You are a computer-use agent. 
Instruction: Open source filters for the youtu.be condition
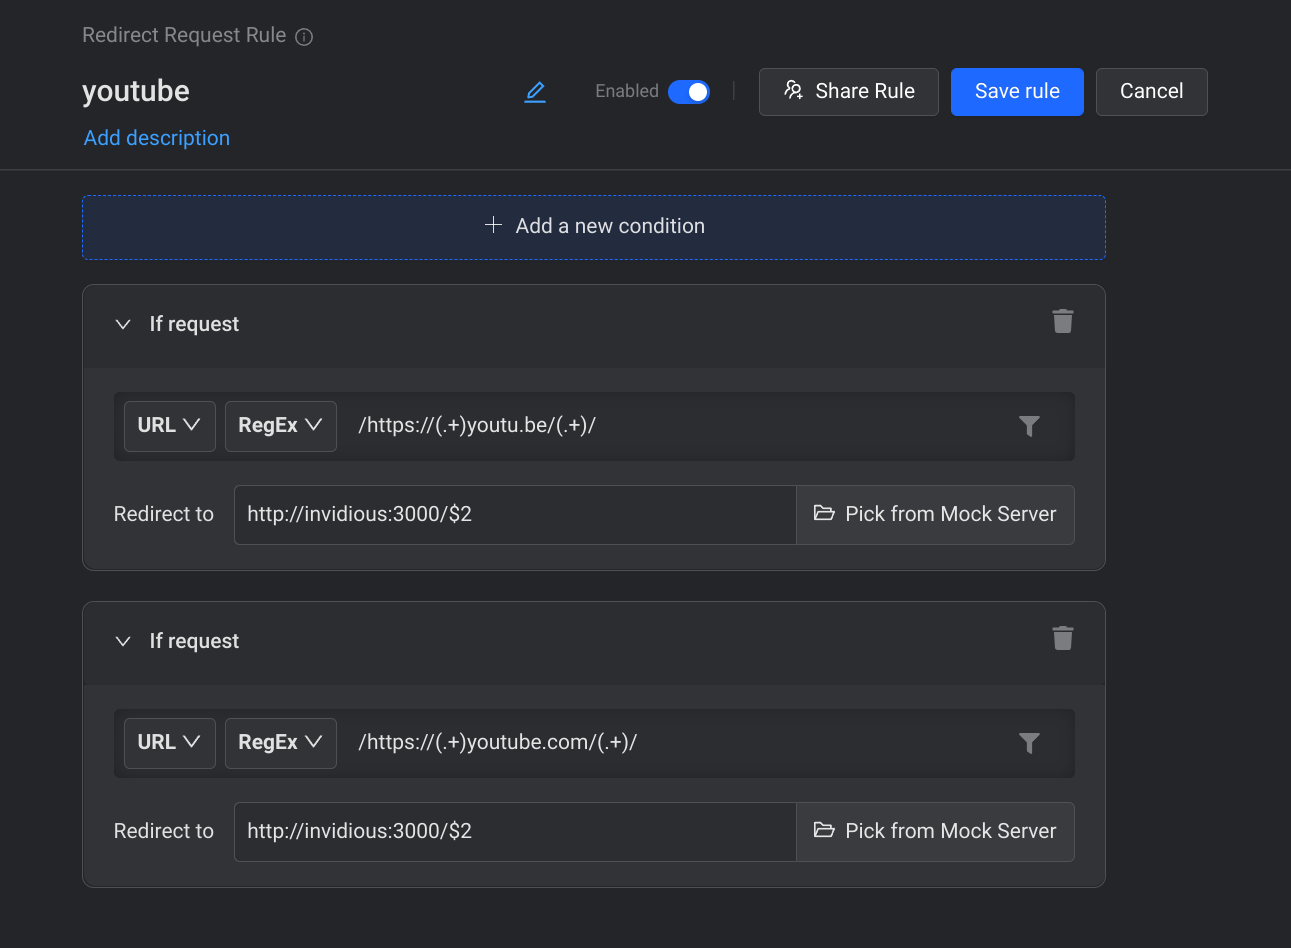[x=1029, y=426]
